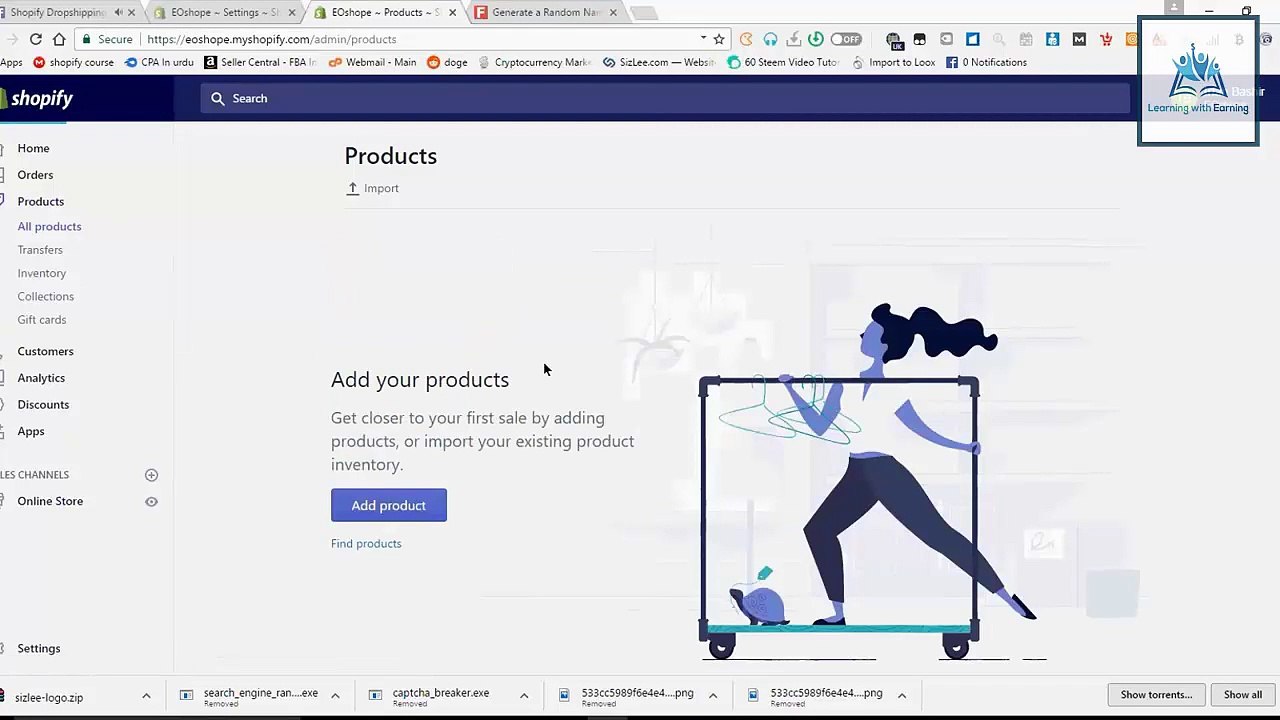
Task: Toggle the OFF extension switch
Action: point(845,39)
